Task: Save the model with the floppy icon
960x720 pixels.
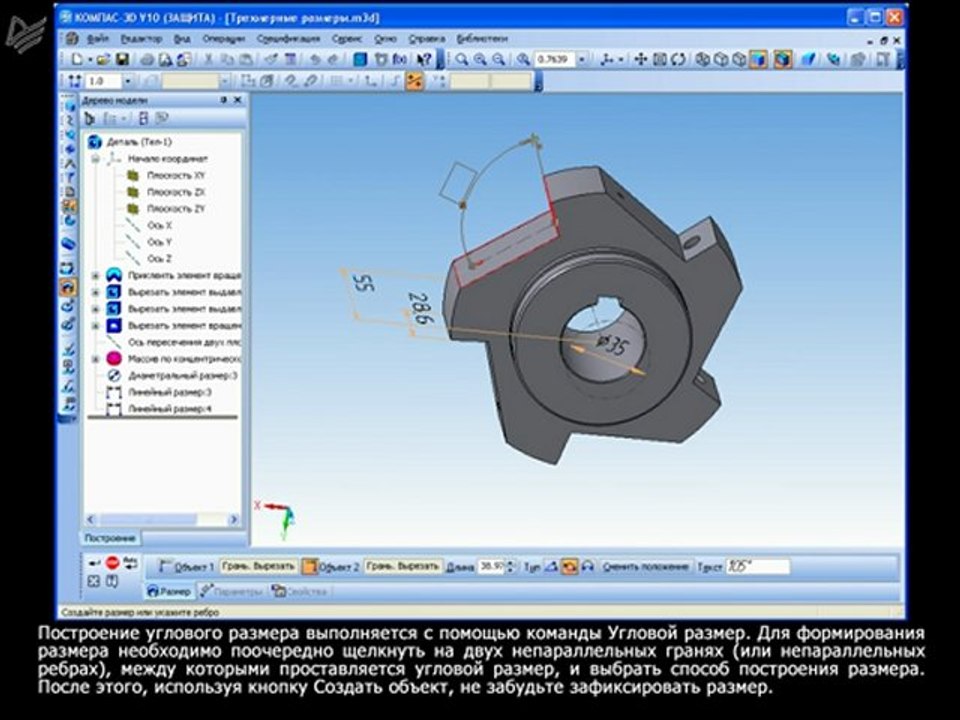Action: 122,59
